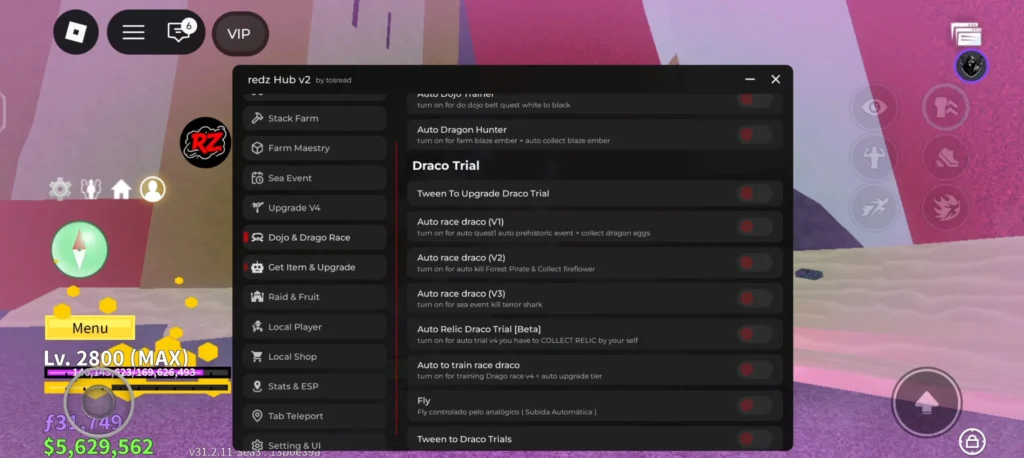
Task: Enable Auto race draco (V3) switch
Action: [x=754, y=299]
